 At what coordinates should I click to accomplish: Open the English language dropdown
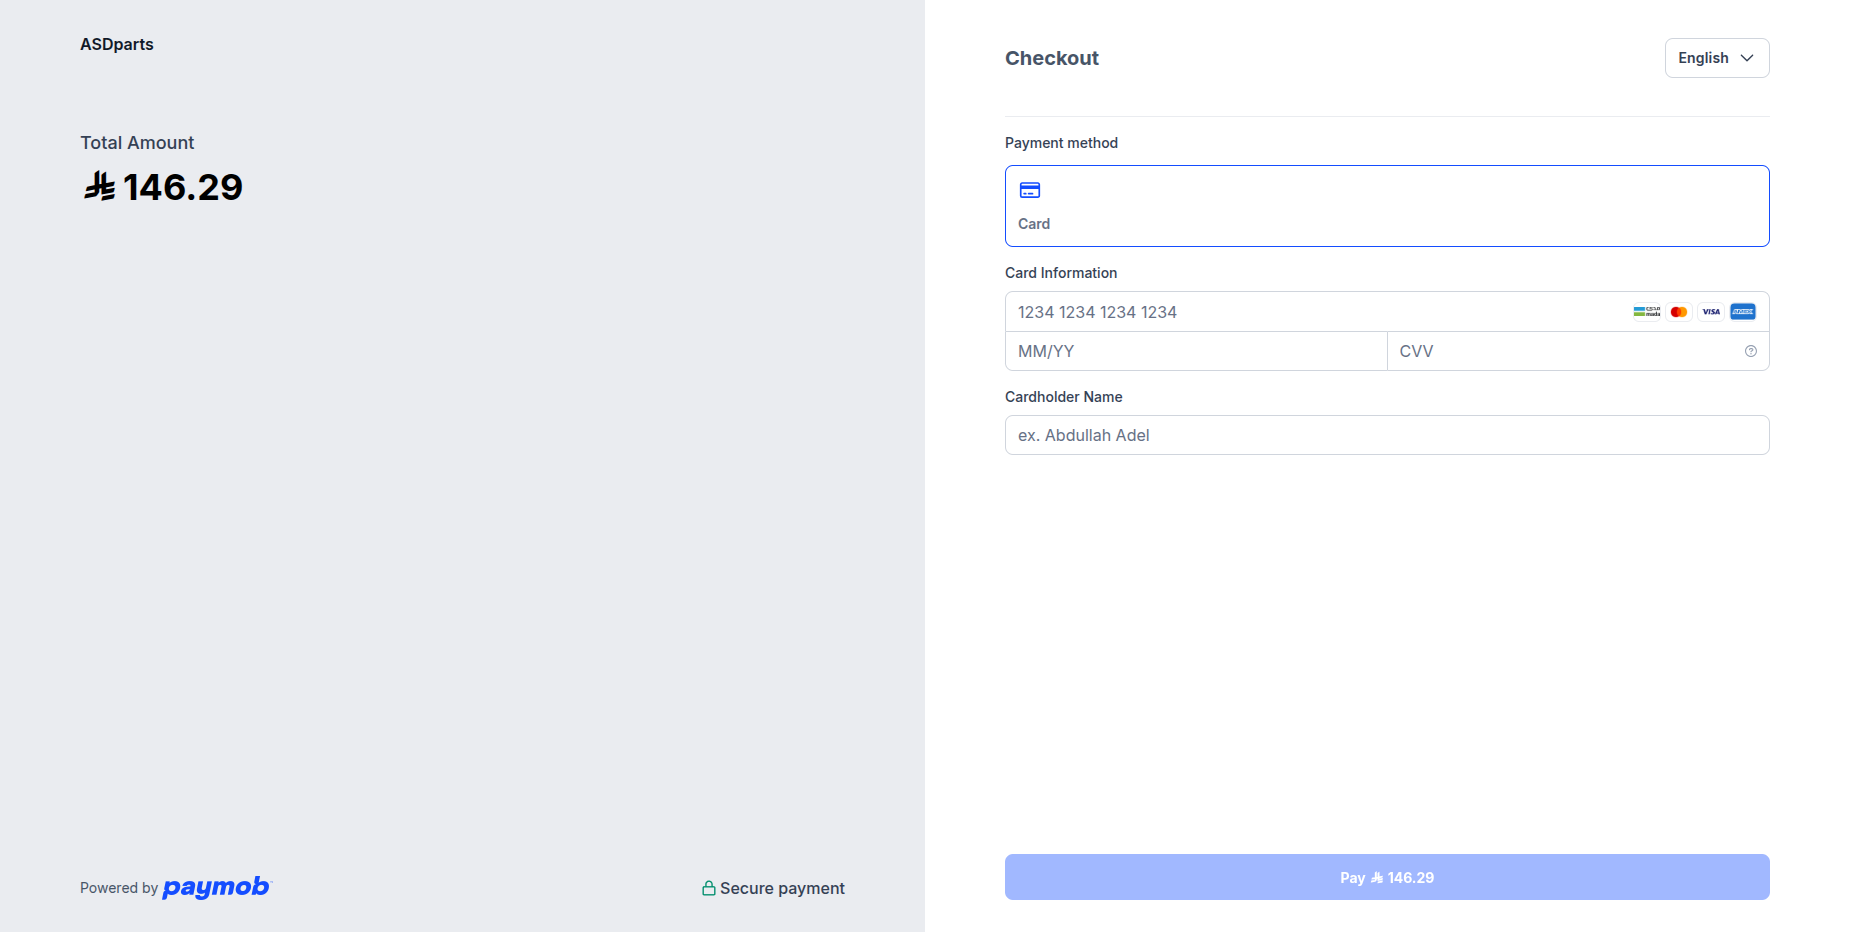pos(1716,58)
